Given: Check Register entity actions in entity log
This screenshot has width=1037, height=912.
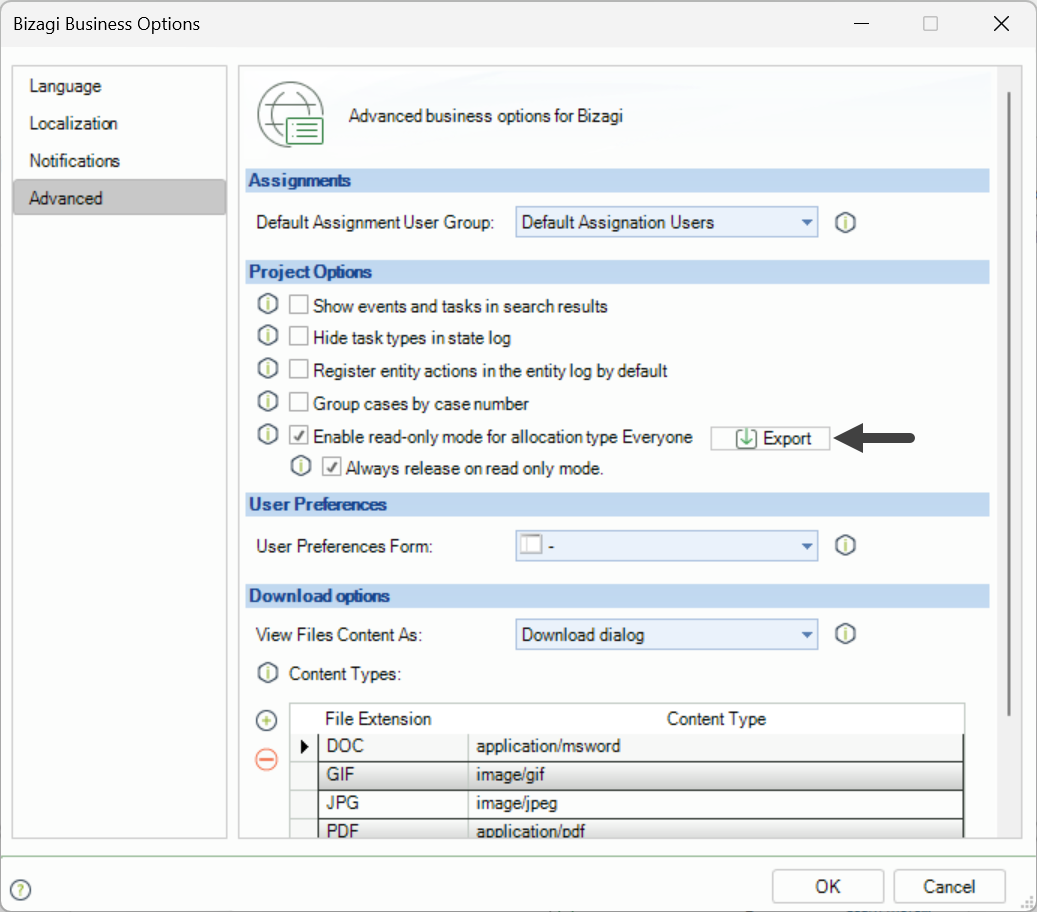Looking at the screenshot, I should pyautogui.click(x=299, y=369).
